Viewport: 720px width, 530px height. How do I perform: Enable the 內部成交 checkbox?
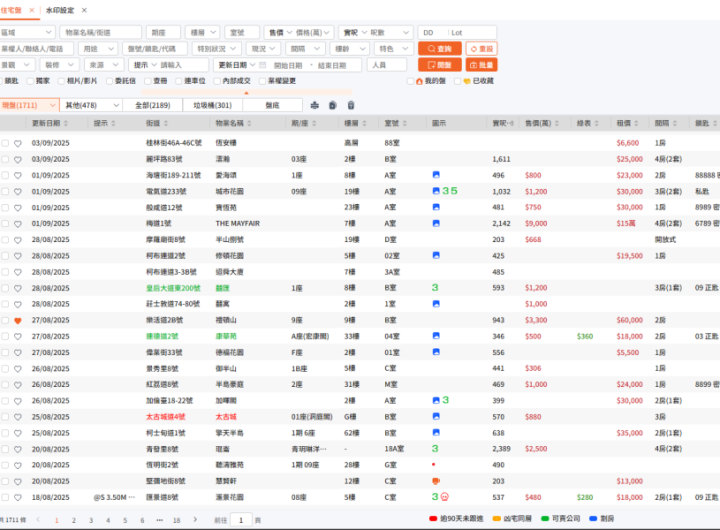tap(218, 81)
